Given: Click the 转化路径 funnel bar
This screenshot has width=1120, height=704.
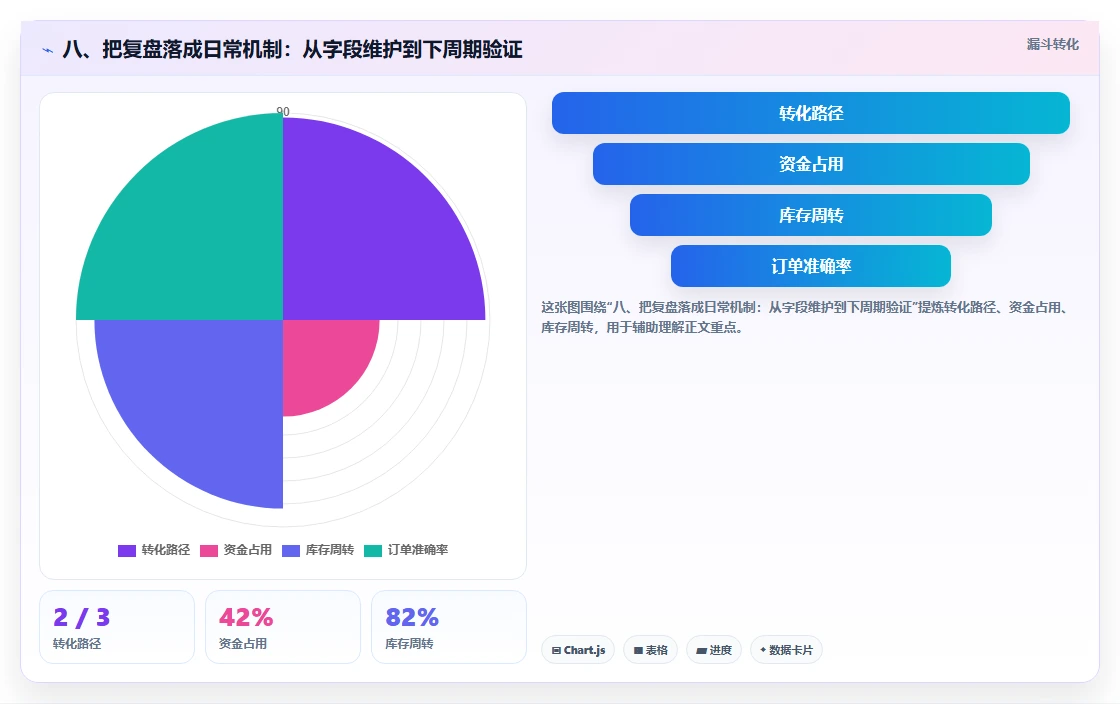Looking at the screenshot, I should point(811,113).
